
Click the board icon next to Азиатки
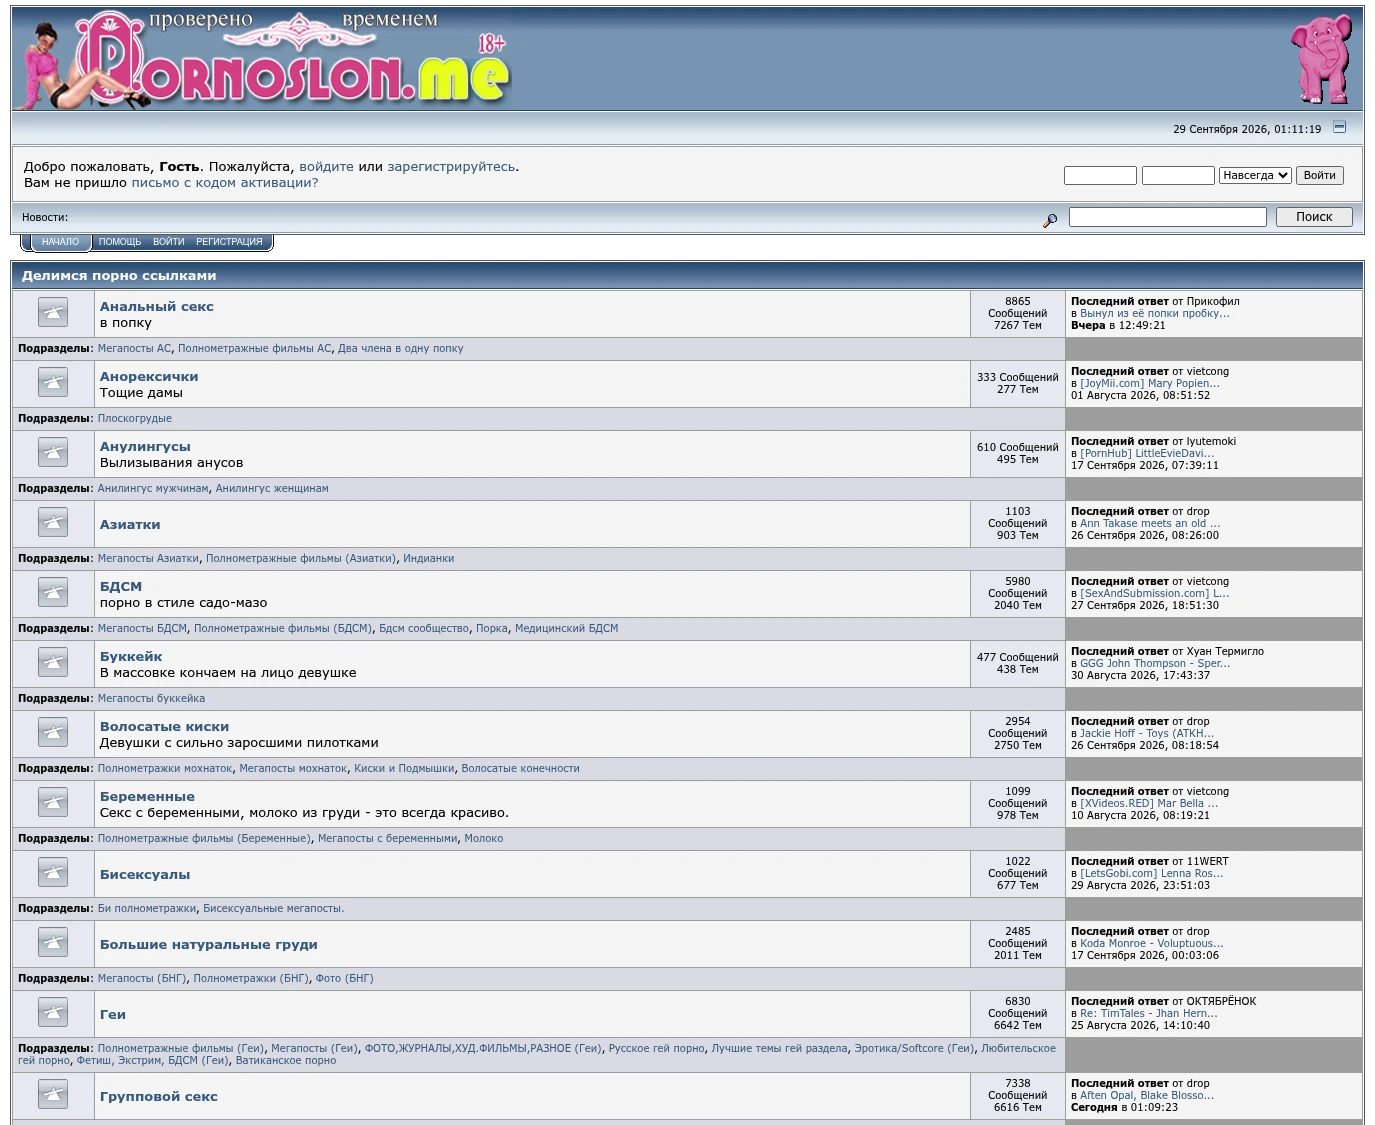tap(53, 523)
